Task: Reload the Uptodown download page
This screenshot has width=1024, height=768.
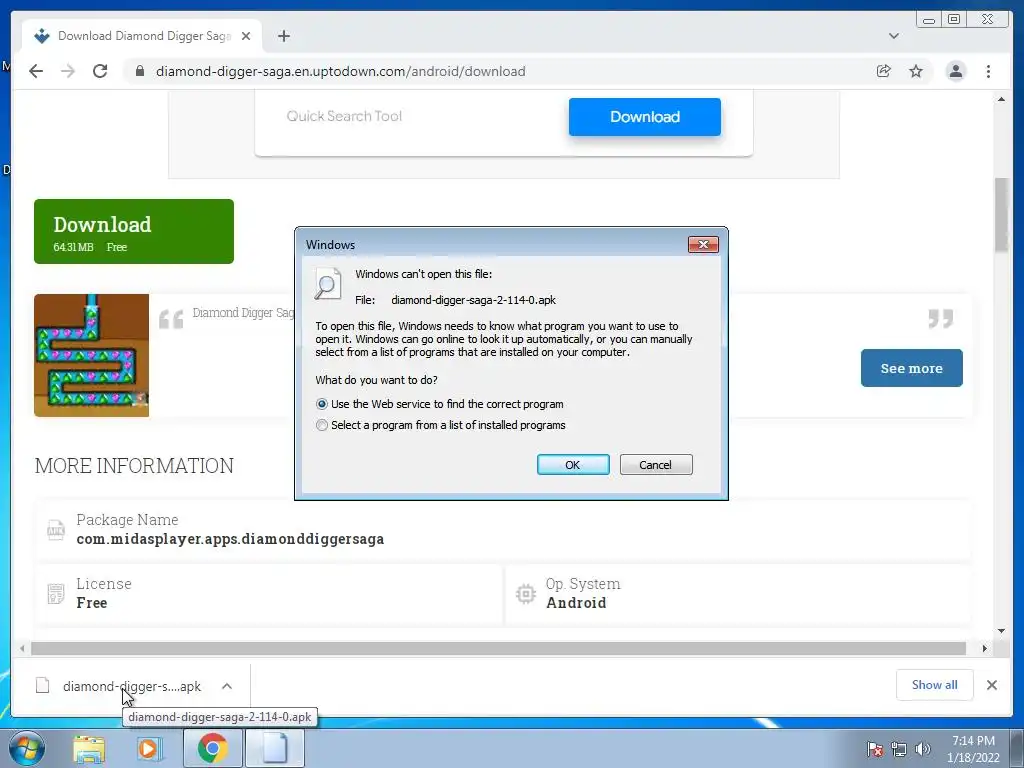Action: pyautogui.click(x=100, y=71)
